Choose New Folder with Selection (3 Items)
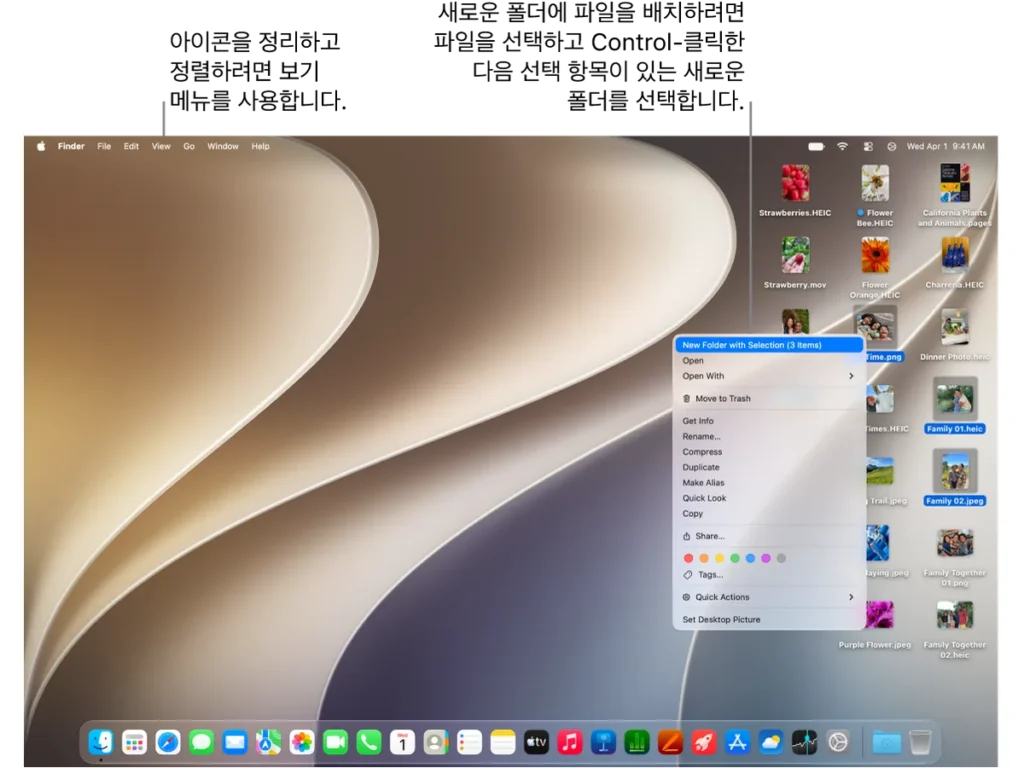 point(769,345)
